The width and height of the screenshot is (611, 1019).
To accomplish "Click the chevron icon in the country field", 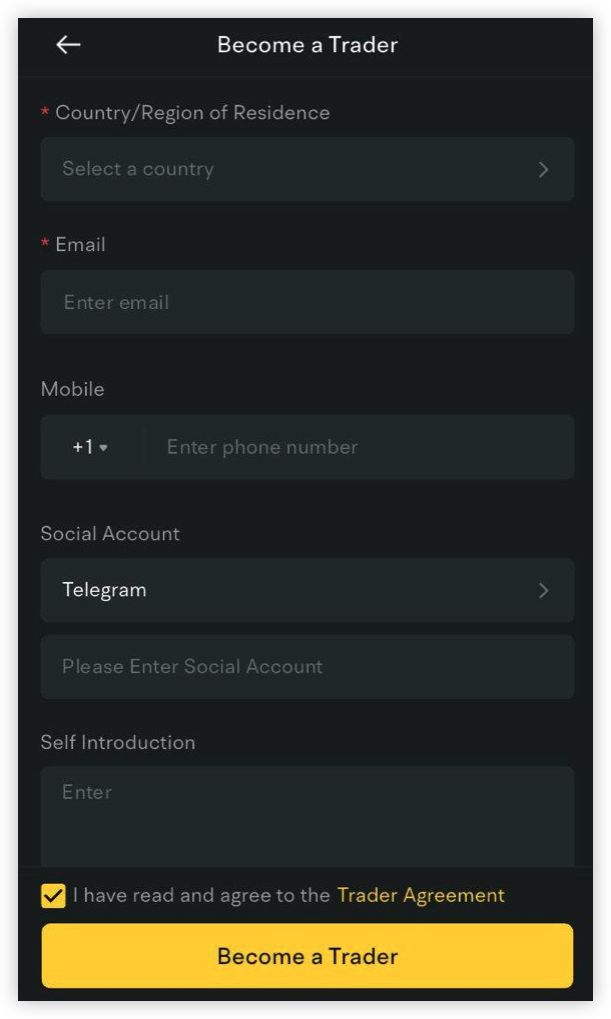I will (x=543, y=170).
